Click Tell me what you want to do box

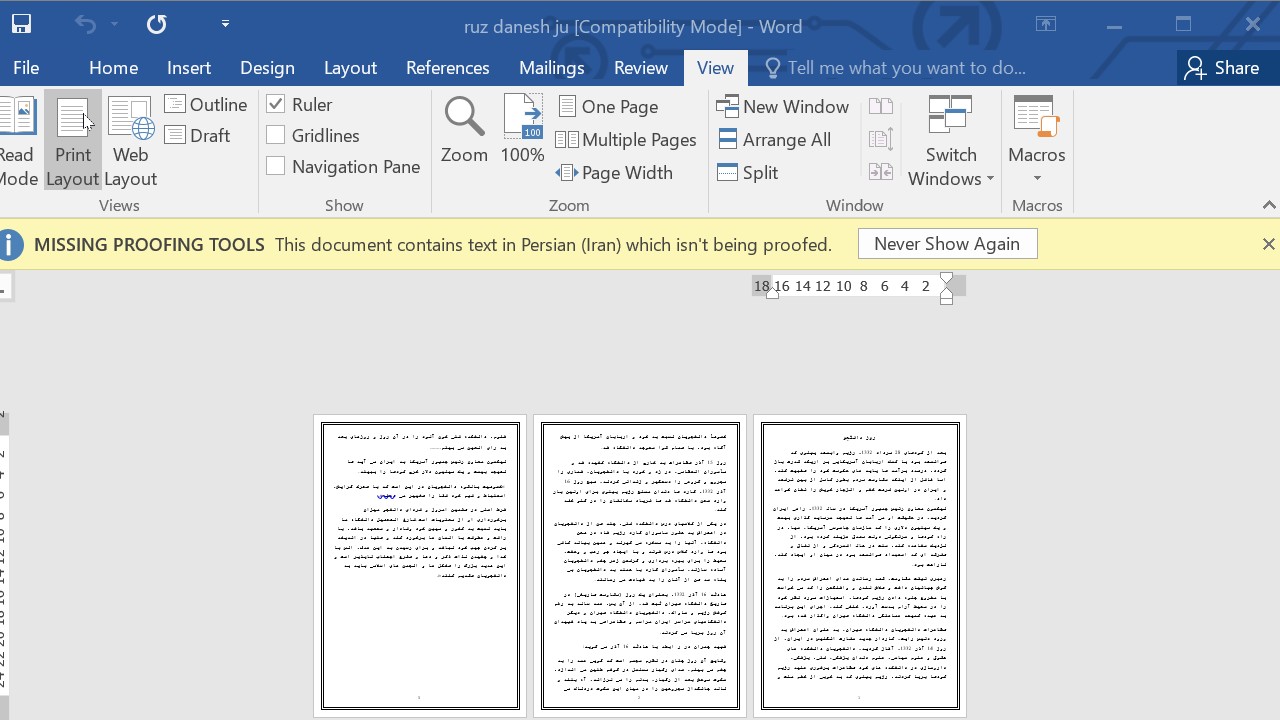point(895,68)
